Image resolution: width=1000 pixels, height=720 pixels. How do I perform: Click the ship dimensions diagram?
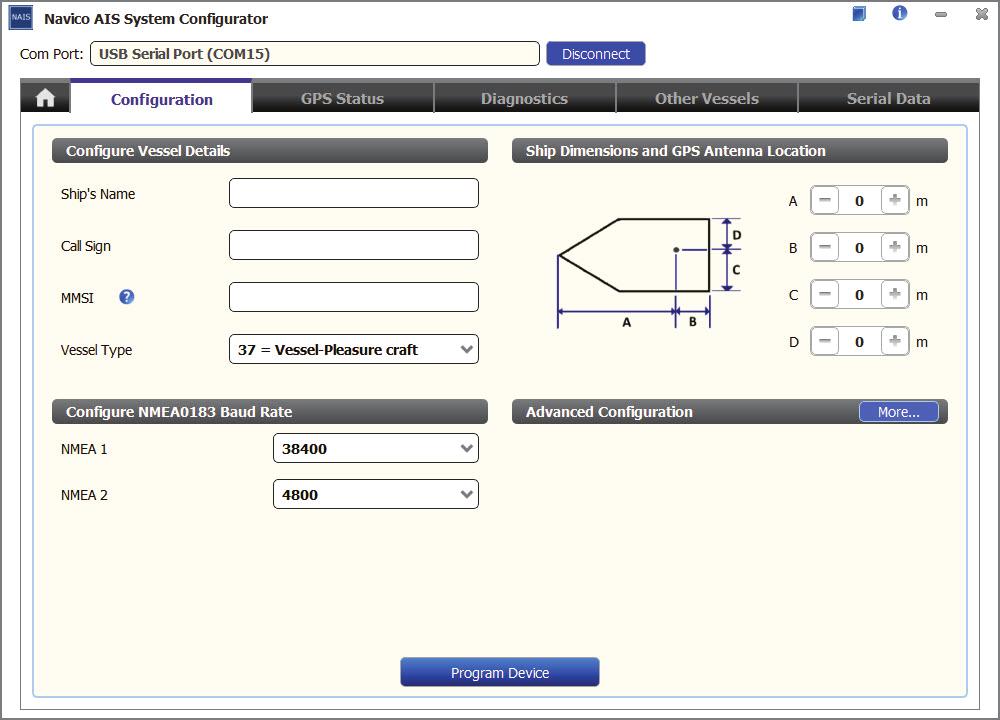tap(649, 273)
